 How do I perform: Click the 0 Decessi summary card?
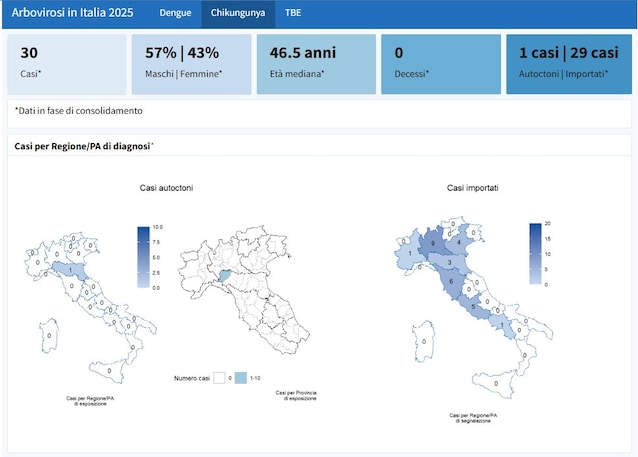[x=441, y=64]
